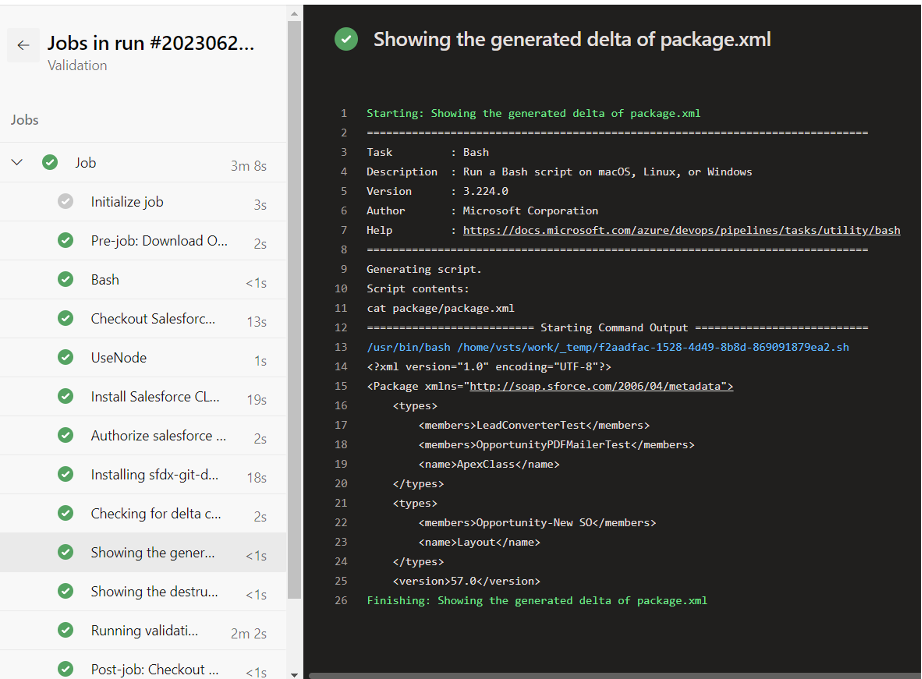Open the Pre-job: Download step log
The image size is (922, 679).
point(143,240)
